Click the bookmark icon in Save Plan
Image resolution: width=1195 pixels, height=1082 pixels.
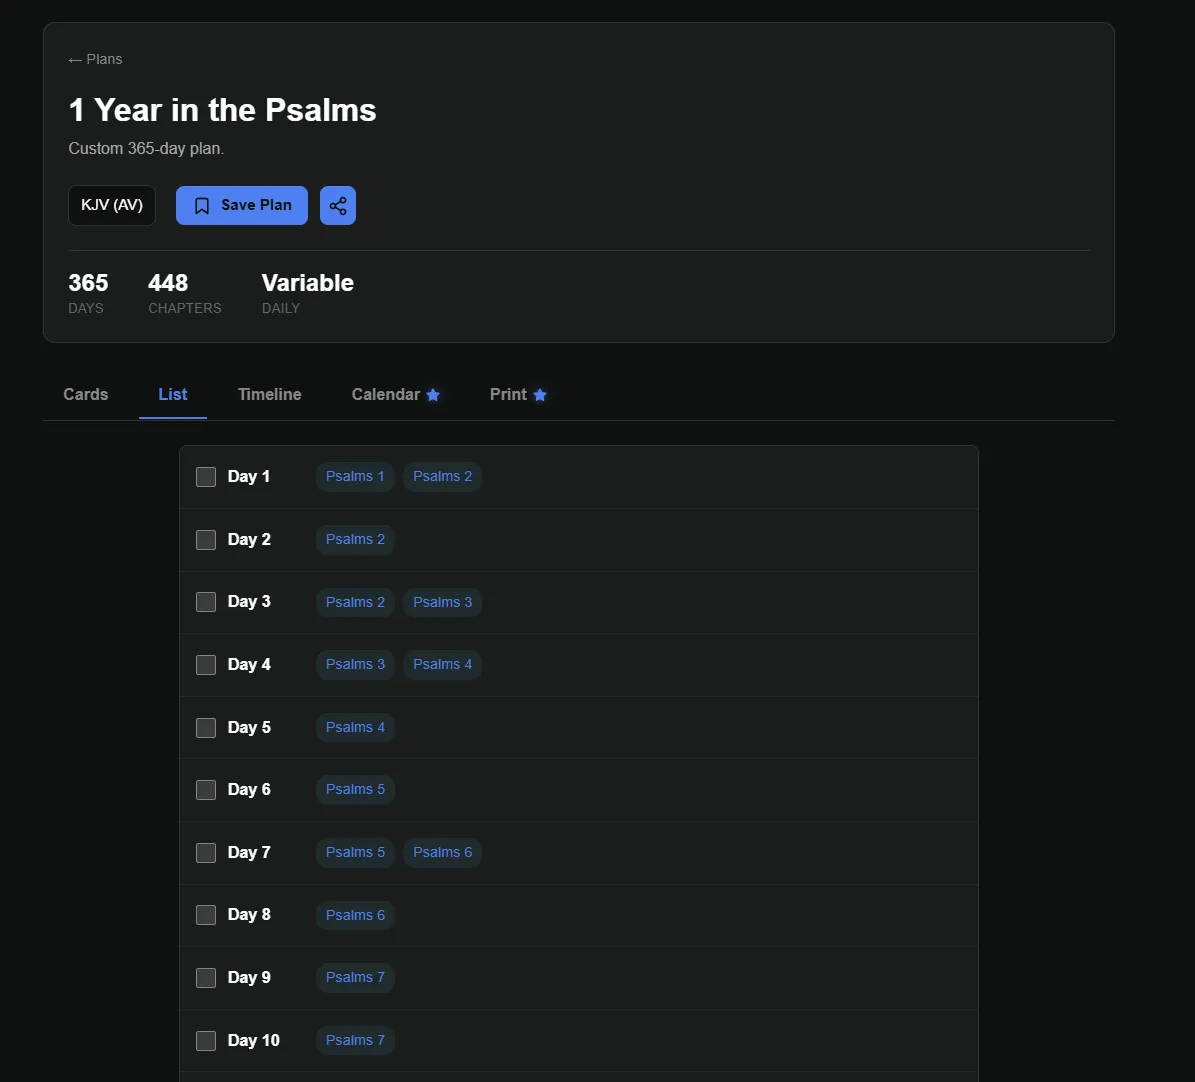[x=202, y=206]
